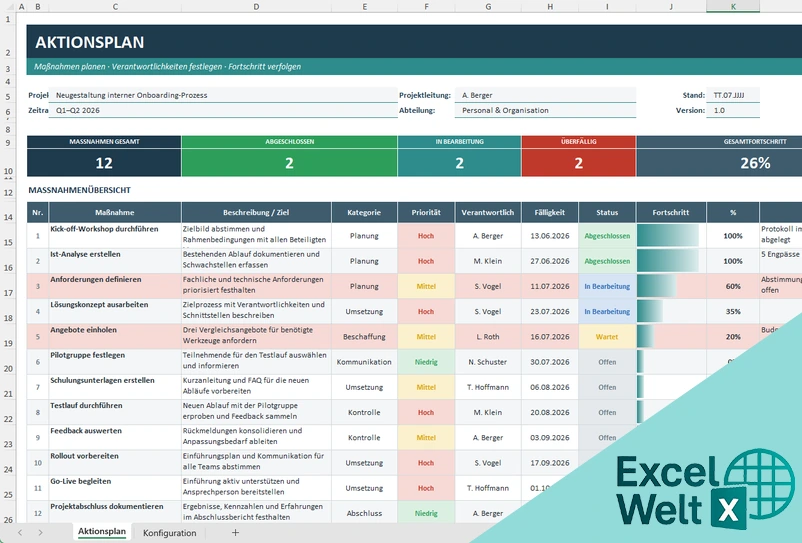Select the Version field '1.0'
The width and height of the screenshot is (802, 543).
tap(733, 110)
